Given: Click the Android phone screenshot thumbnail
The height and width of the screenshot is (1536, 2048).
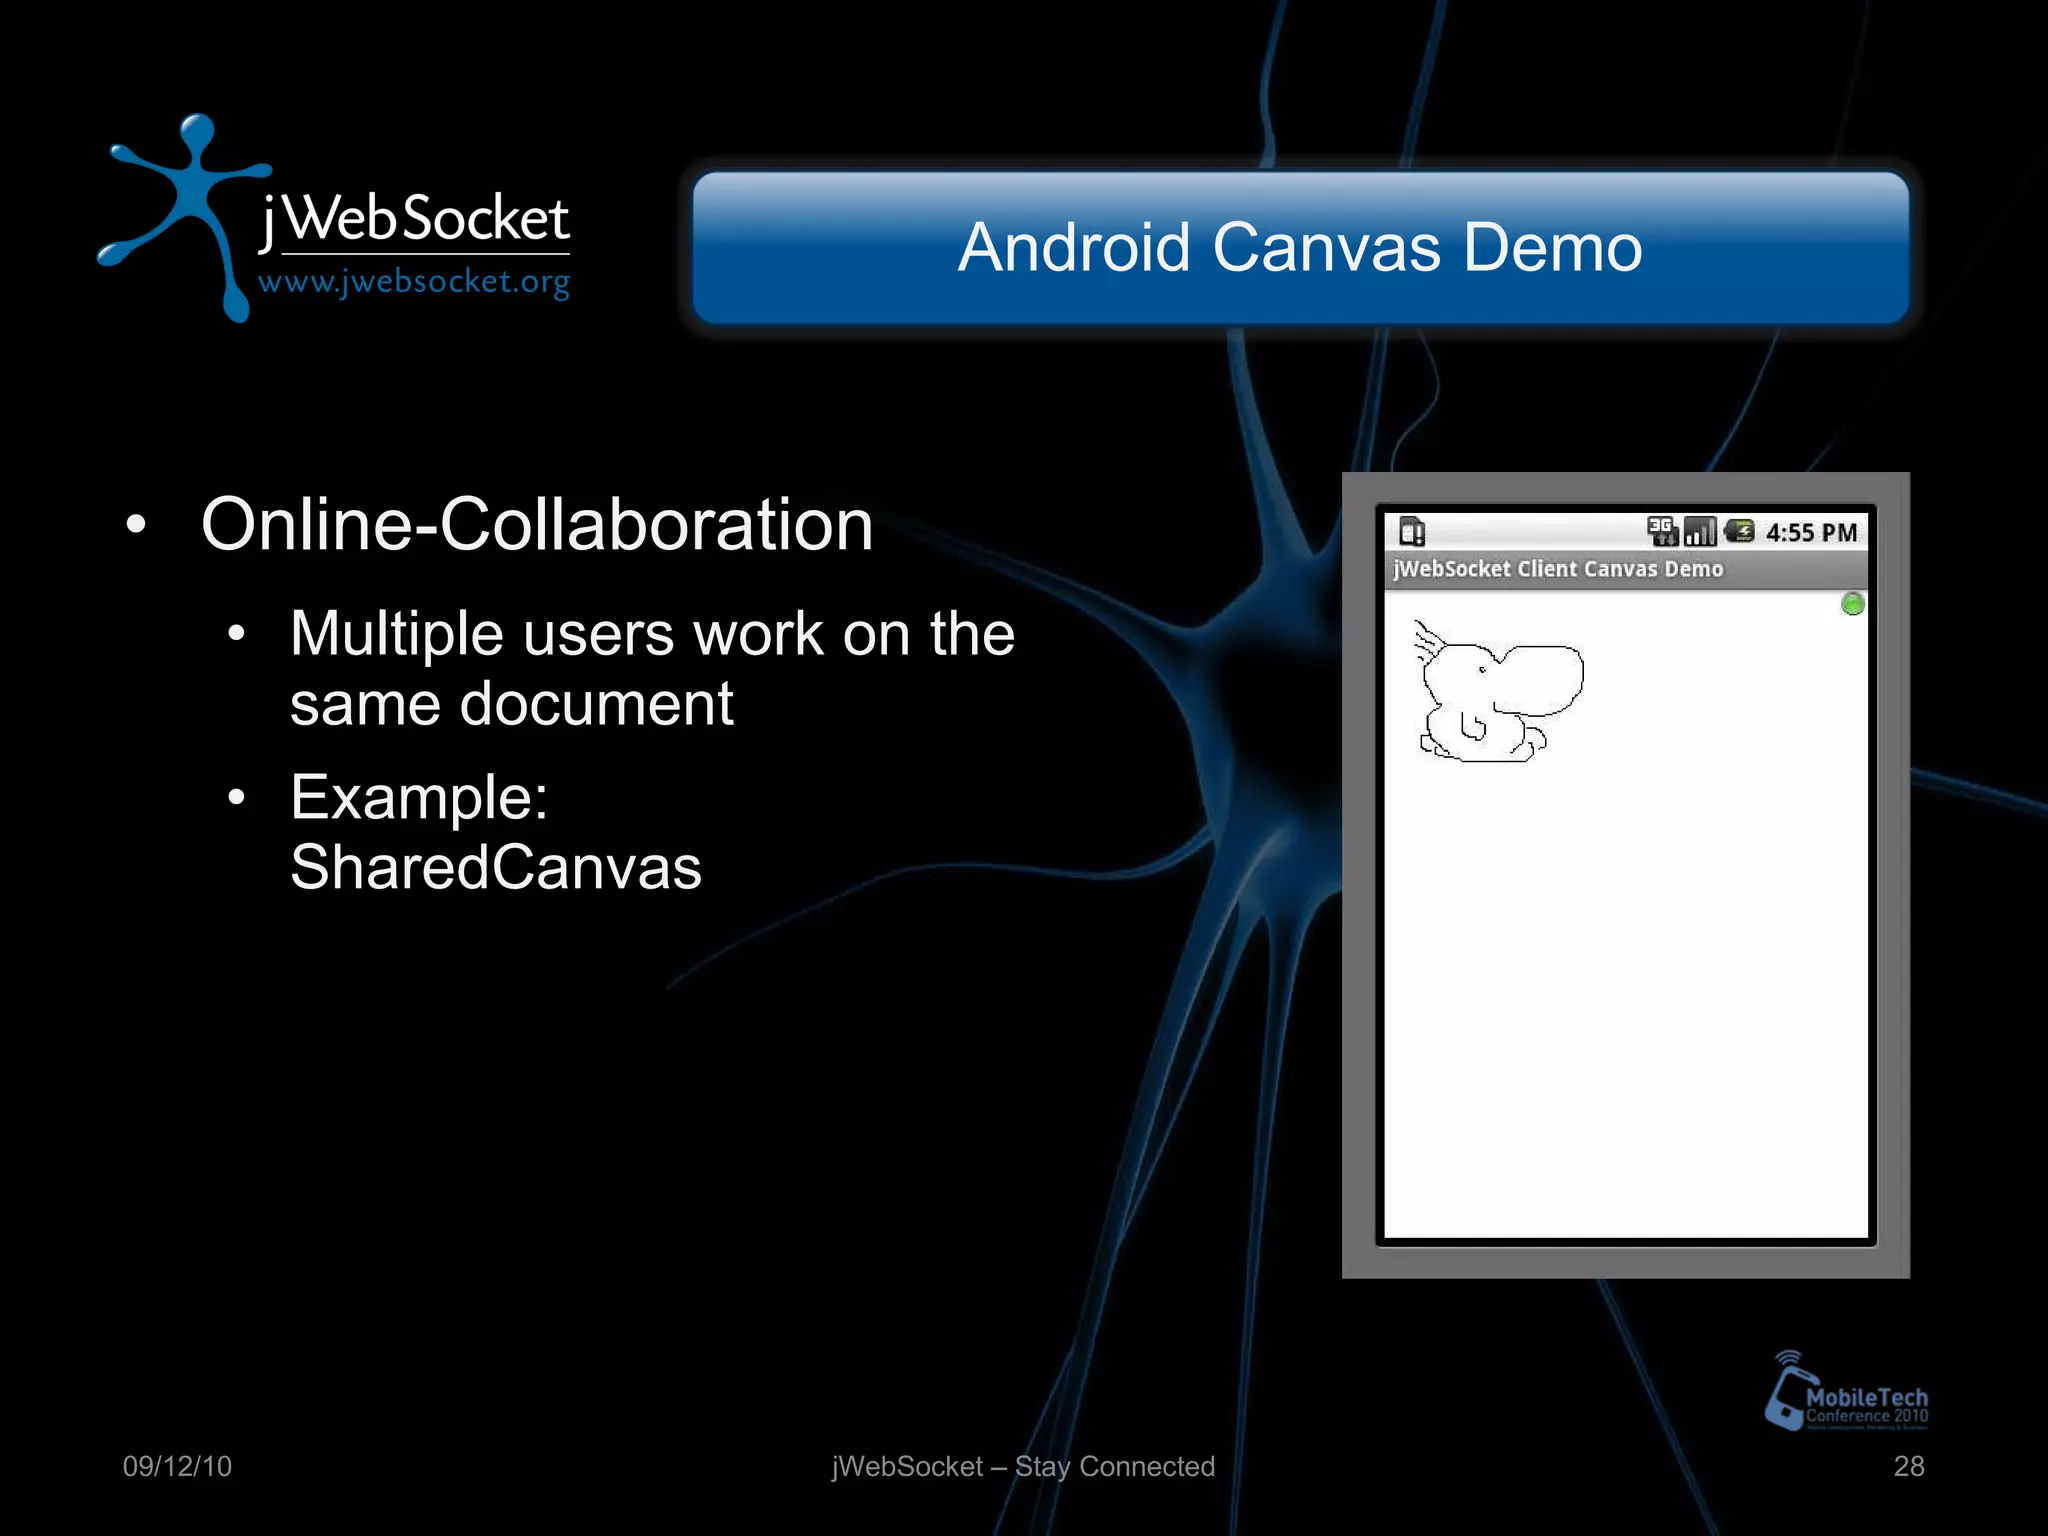Looking at the screenshot, I should (x=1626, y=875).
